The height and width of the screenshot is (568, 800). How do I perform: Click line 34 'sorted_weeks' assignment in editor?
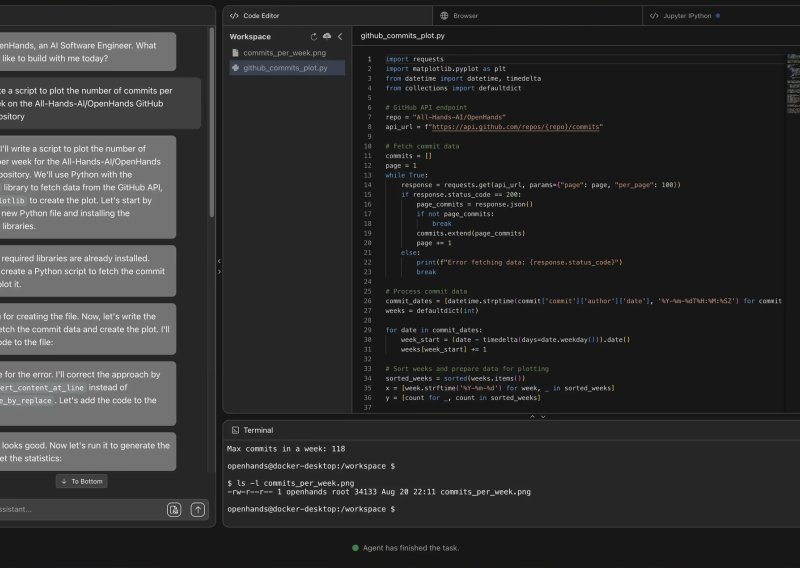tap(455, 379)
